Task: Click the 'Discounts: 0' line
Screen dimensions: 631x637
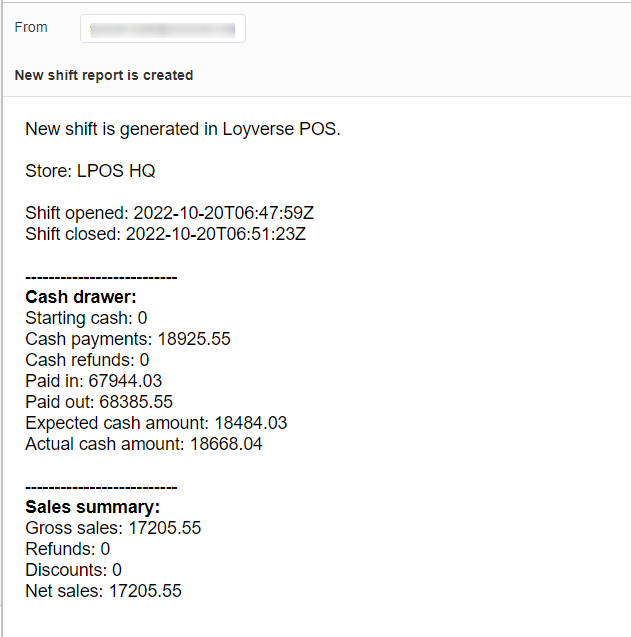Action: [73, 570]
